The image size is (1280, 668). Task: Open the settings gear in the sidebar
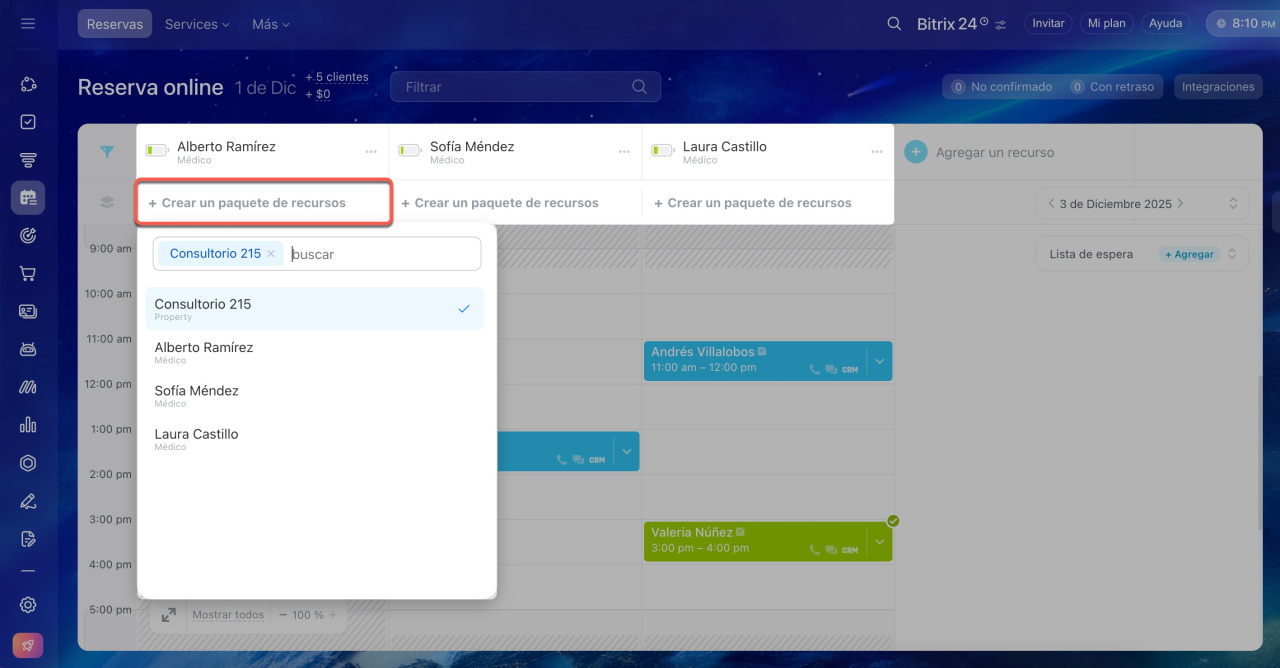click(28, 605)
